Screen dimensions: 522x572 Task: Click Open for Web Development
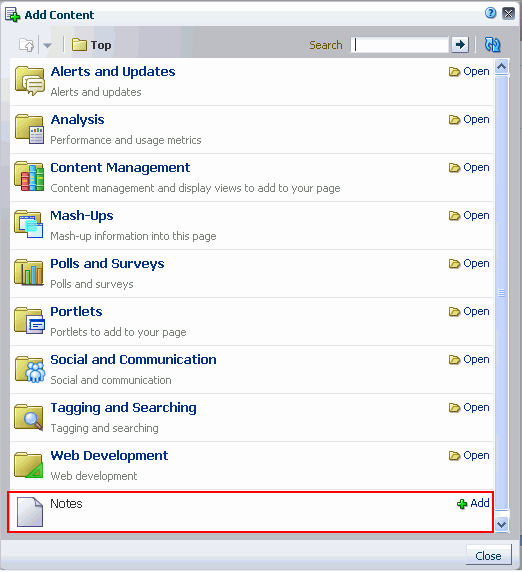[469, 456]
